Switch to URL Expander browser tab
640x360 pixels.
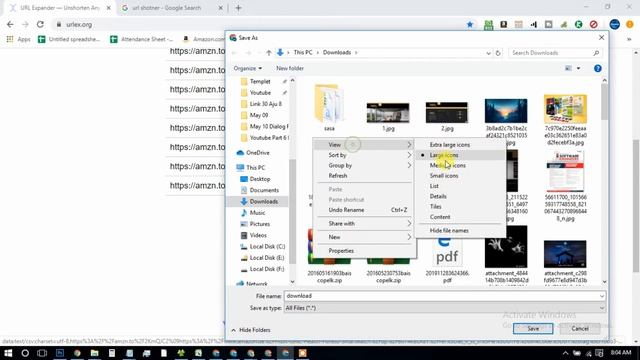60,8
